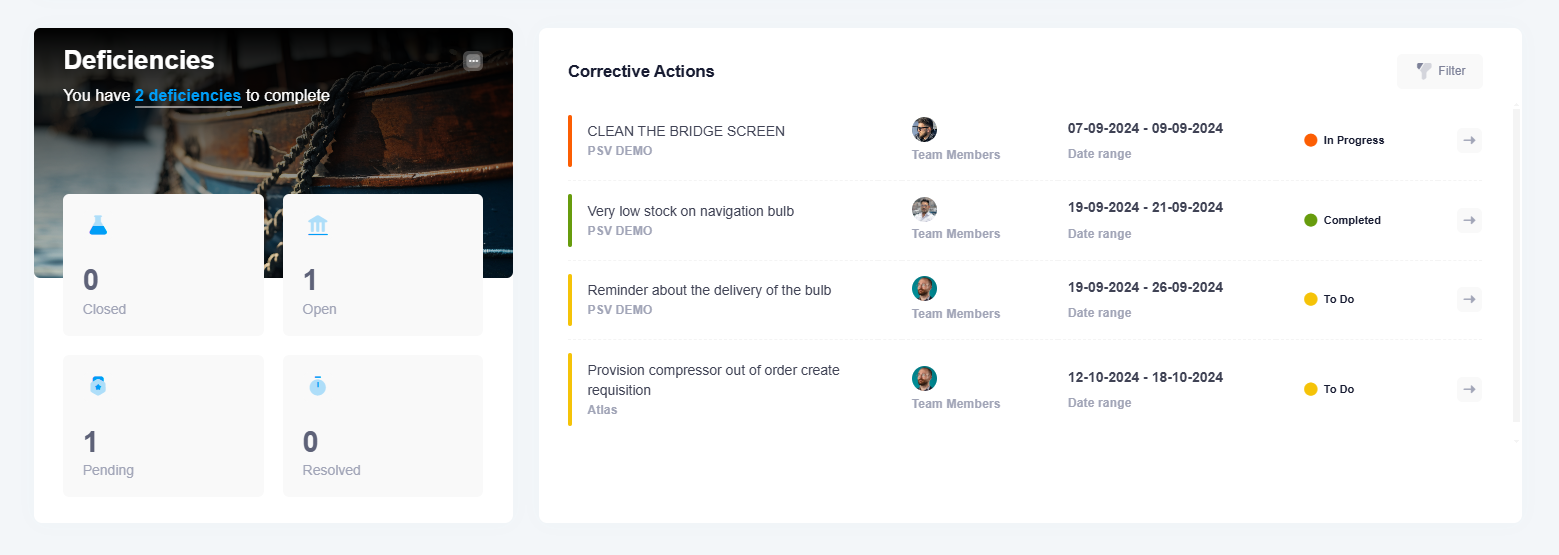Click the flask icon in Closed card
This screenshot has width=1559, height=555.
click(x=97, y=225)
